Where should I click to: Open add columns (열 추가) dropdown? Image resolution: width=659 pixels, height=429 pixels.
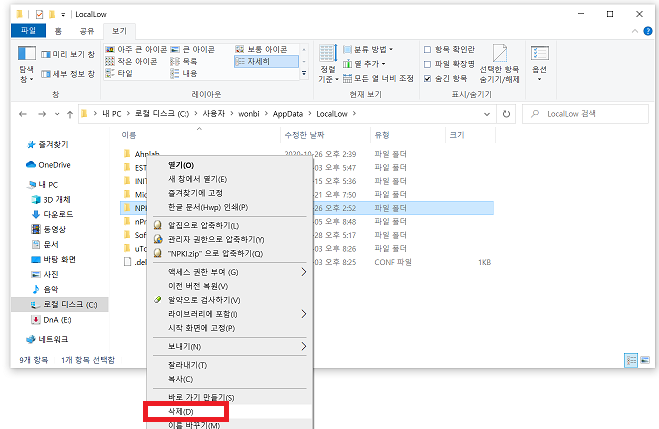(x=364, y=64)
